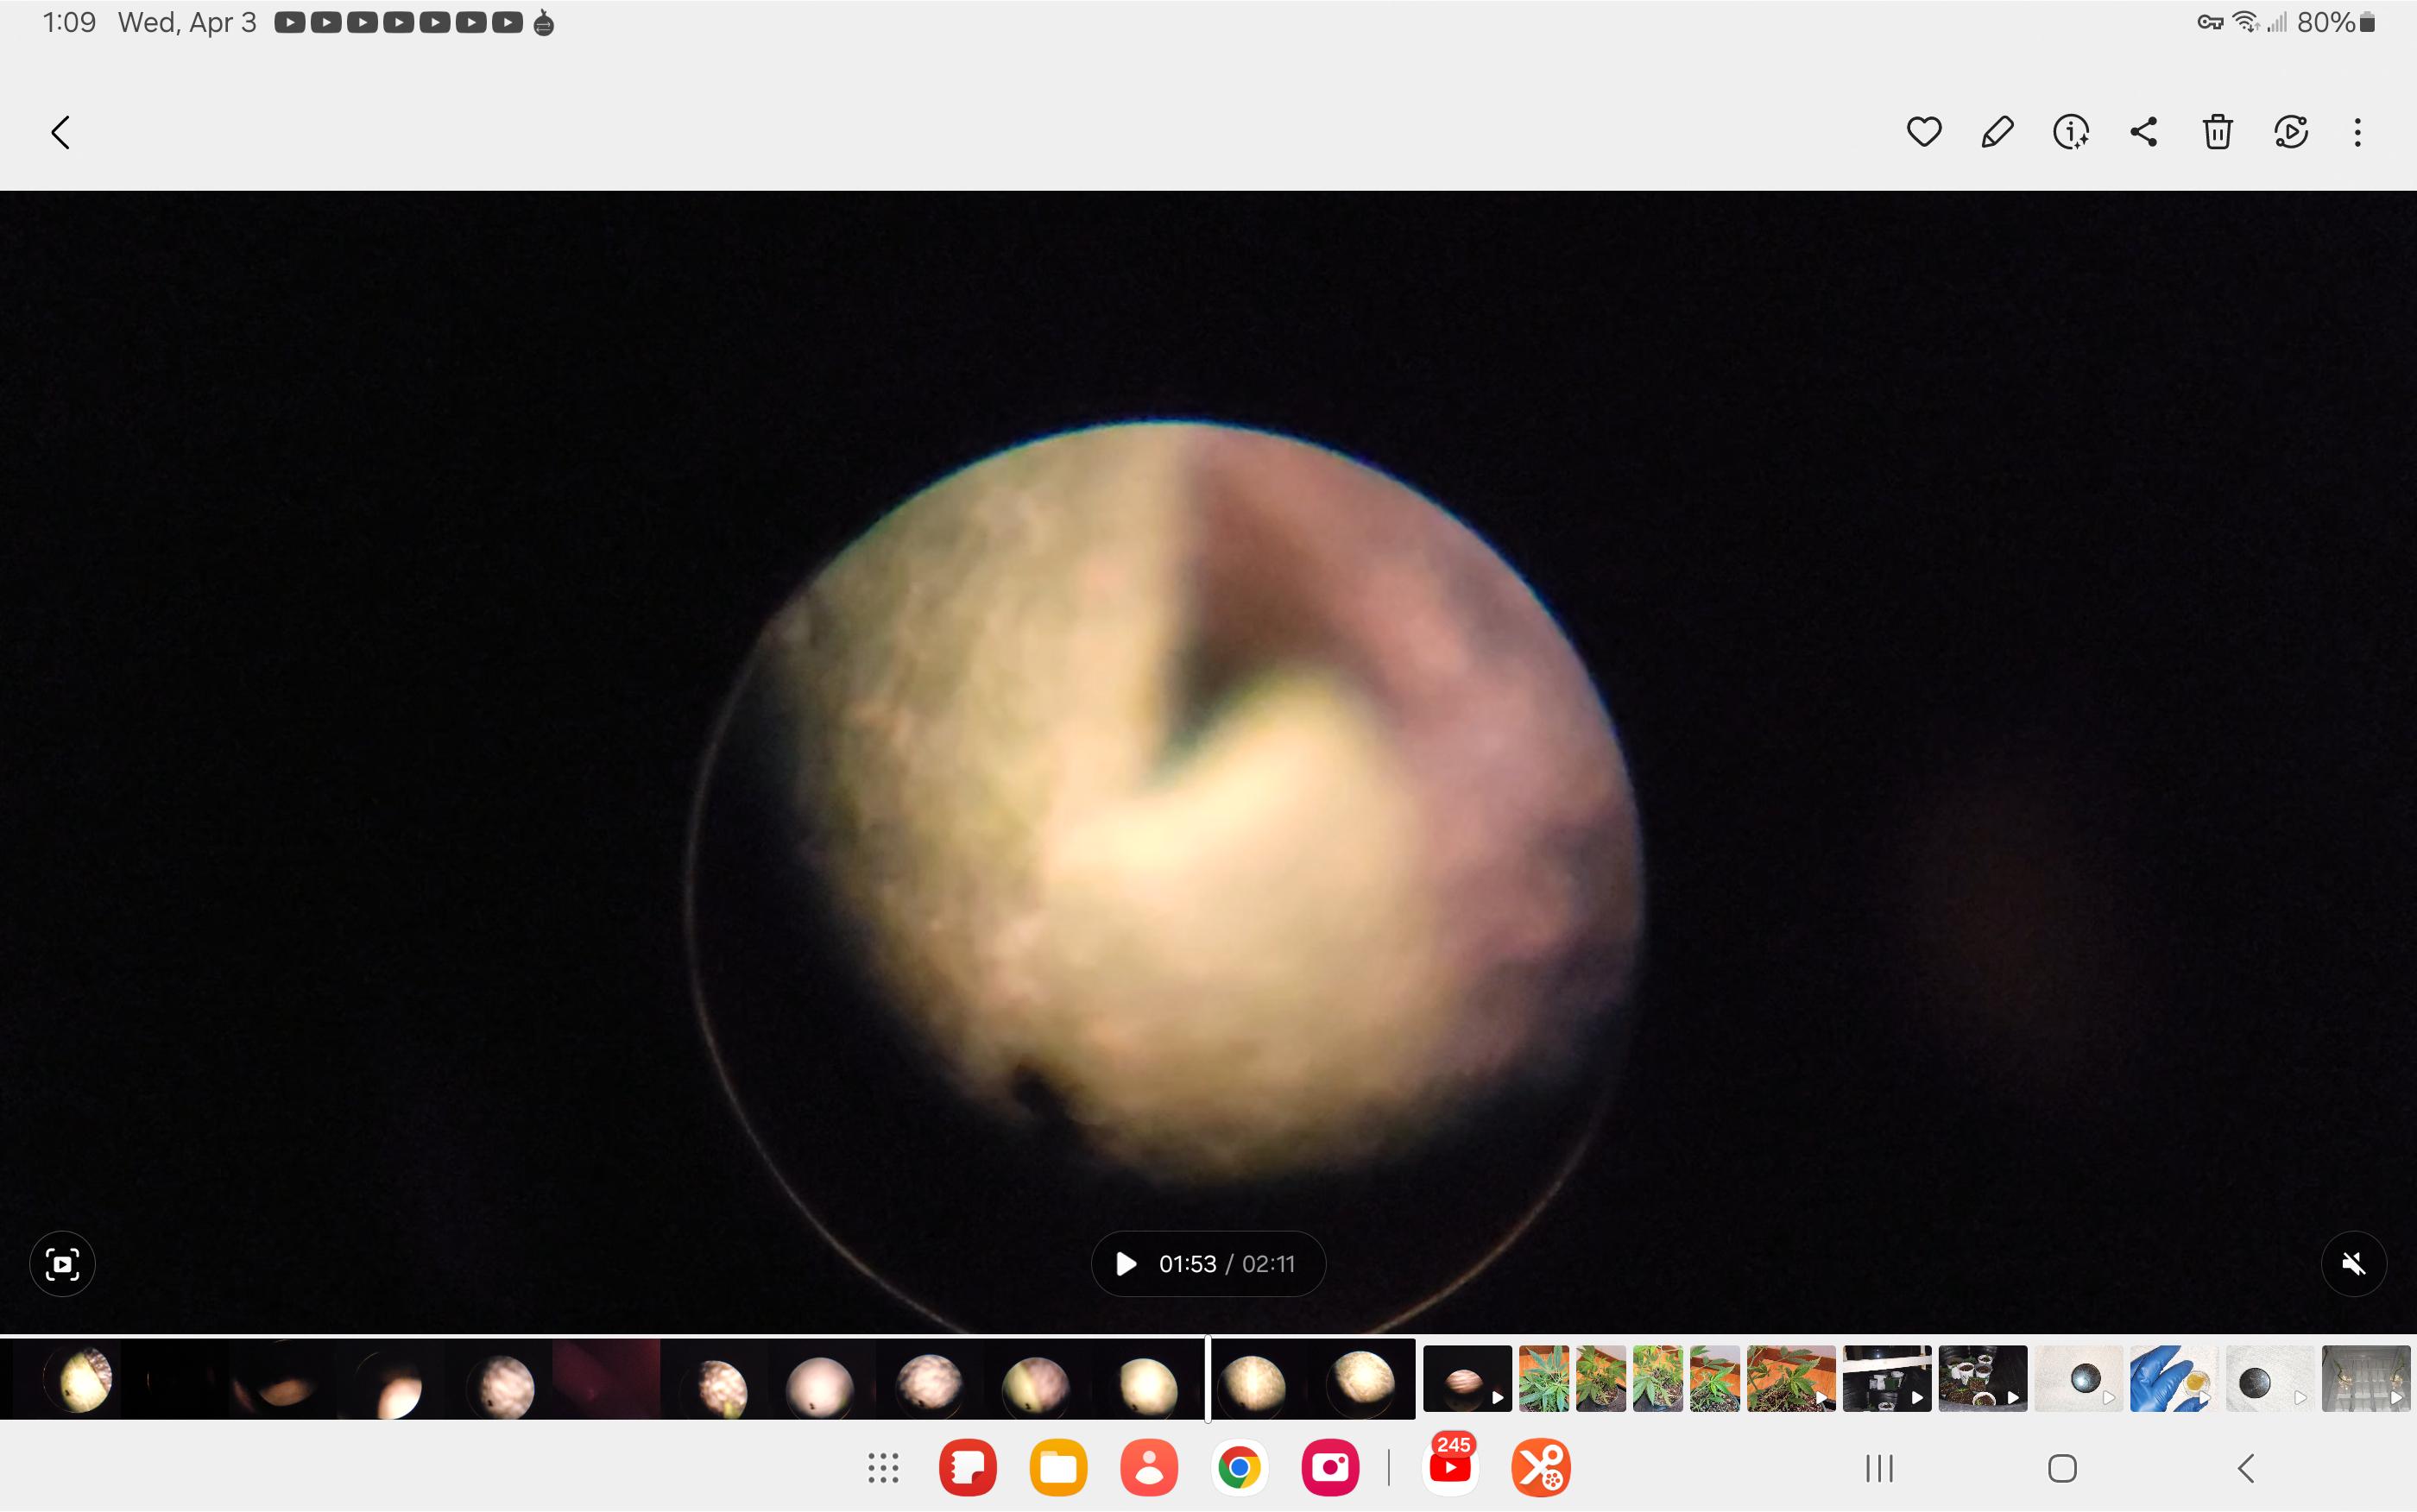This screenshot has width=2417, height=1512.
Task: Open YouTube with 245 badge
Action: coord(1450,1468)
